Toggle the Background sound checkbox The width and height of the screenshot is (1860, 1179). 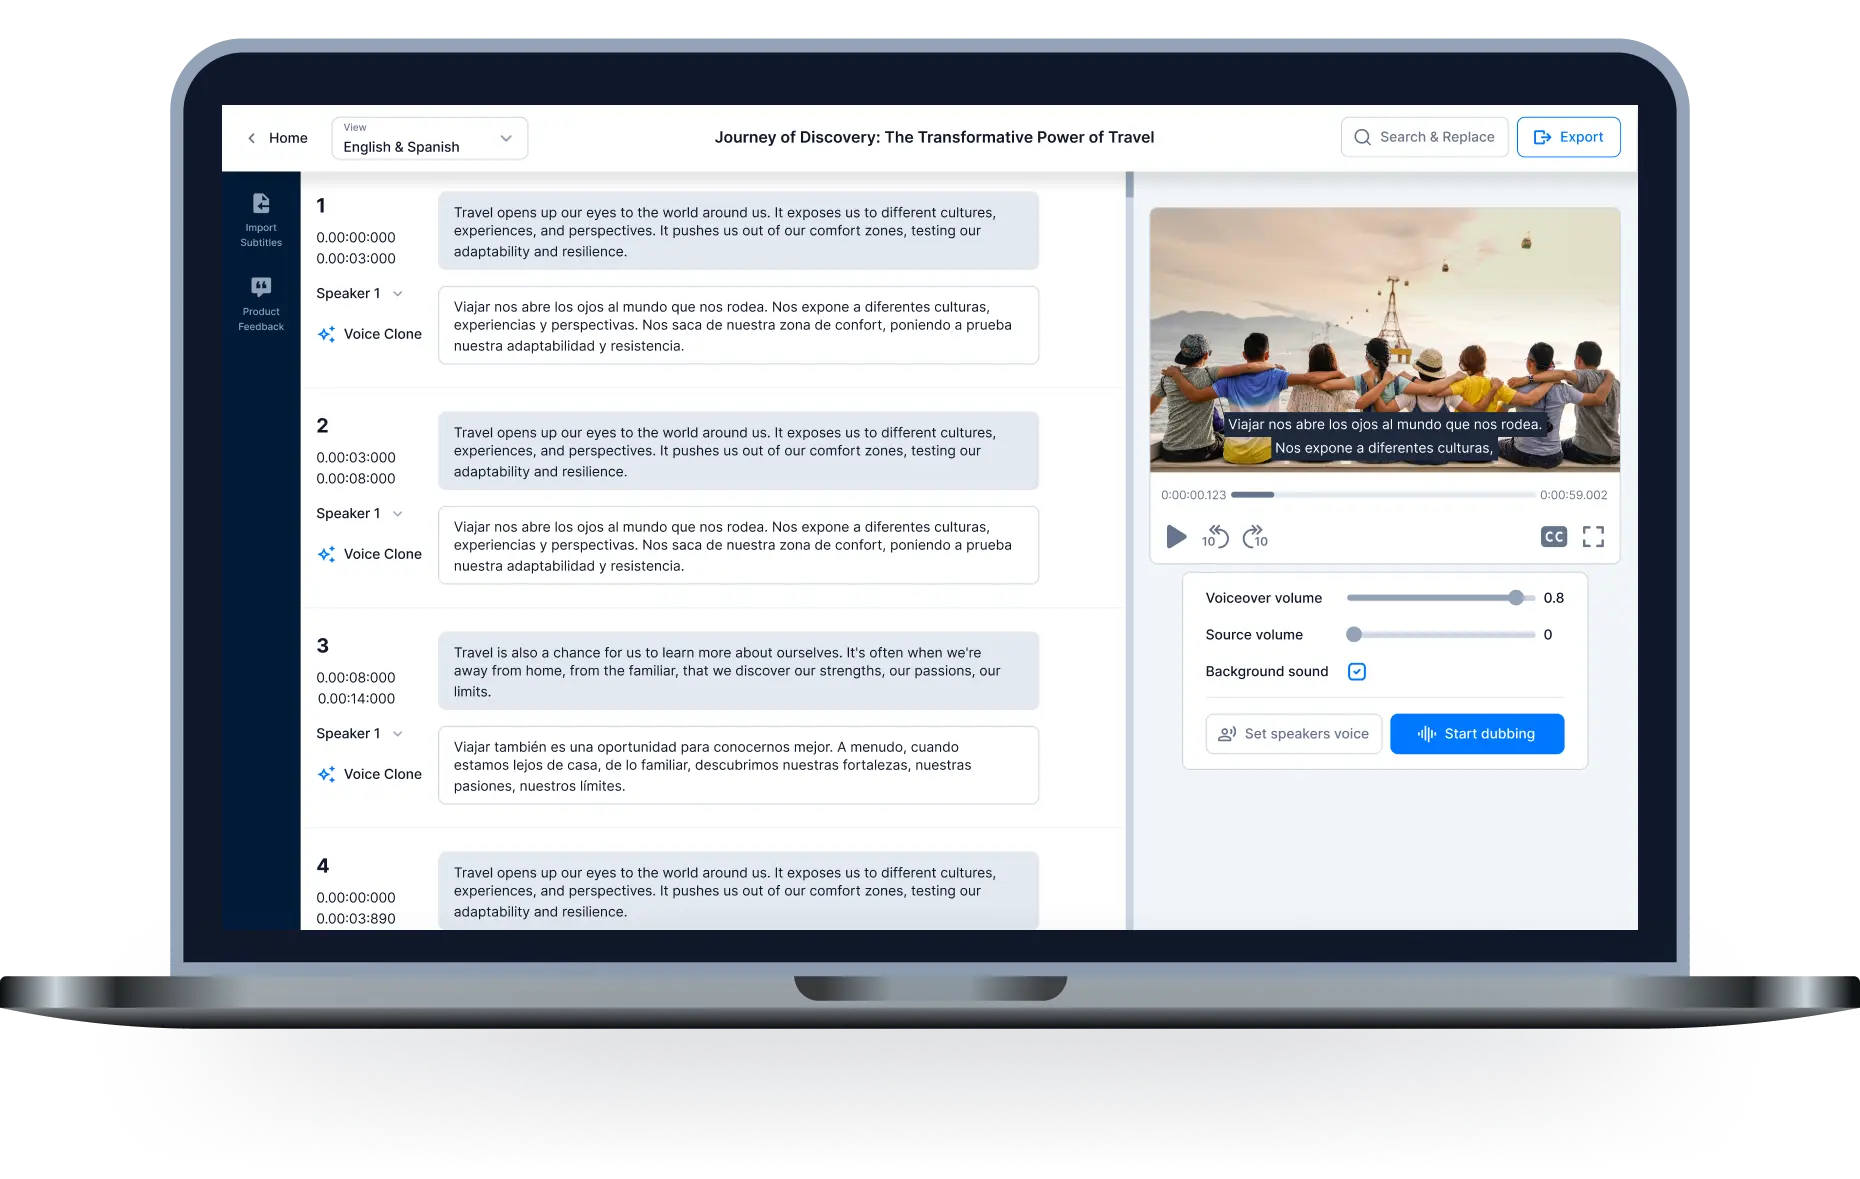pos(1356,671)
